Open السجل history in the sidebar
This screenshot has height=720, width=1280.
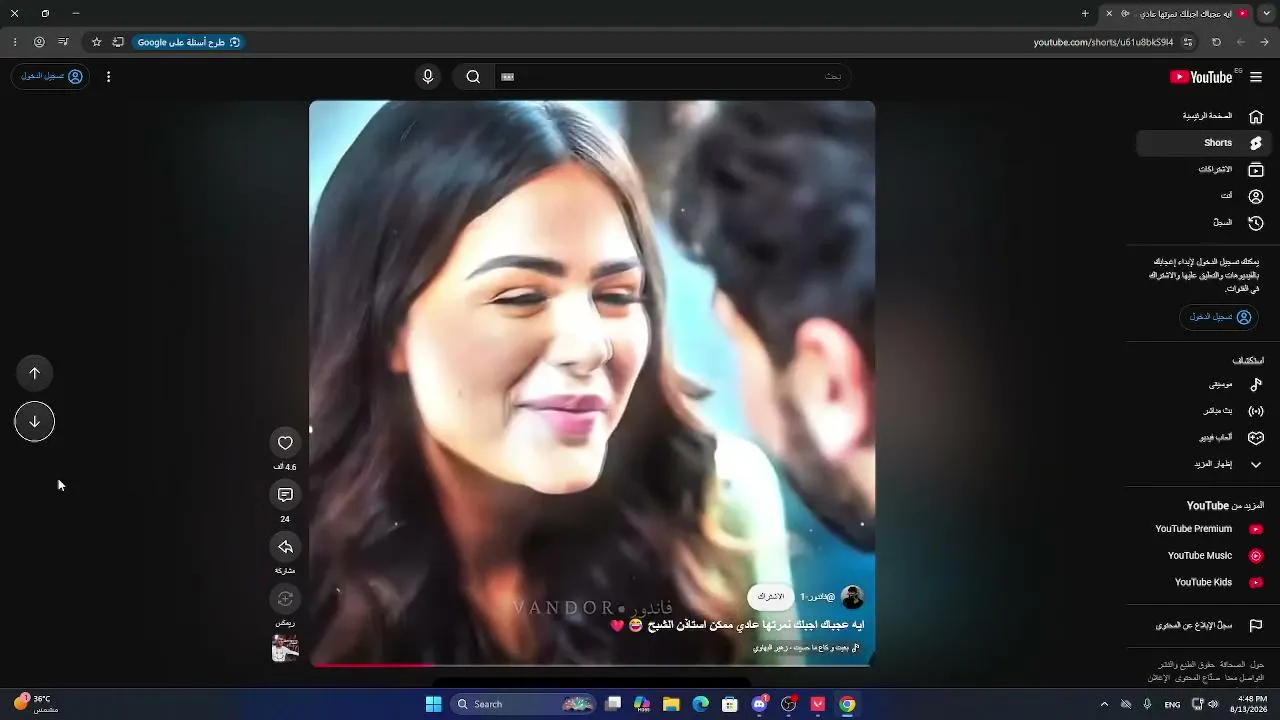tap(1203, 223)
